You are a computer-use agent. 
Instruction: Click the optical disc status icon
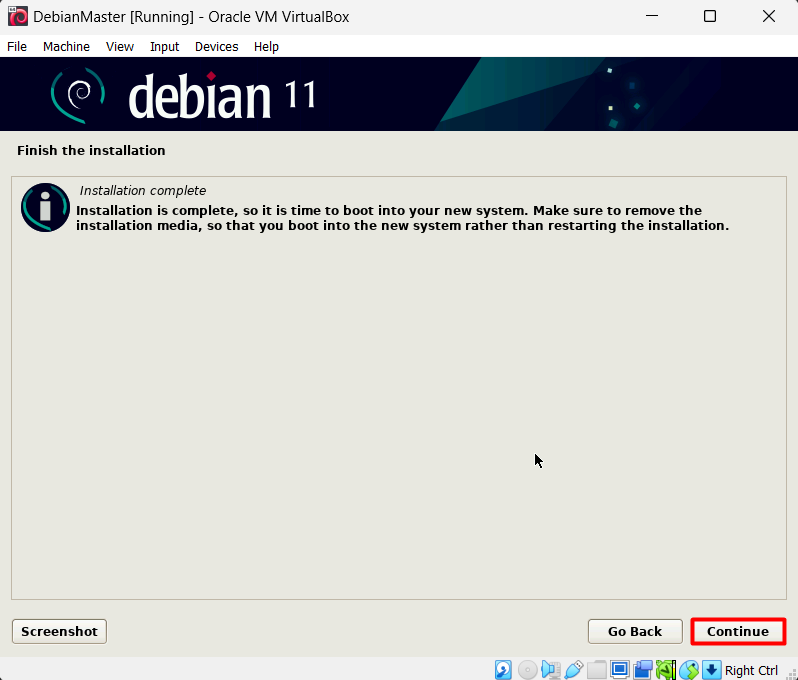coord(528,670)
